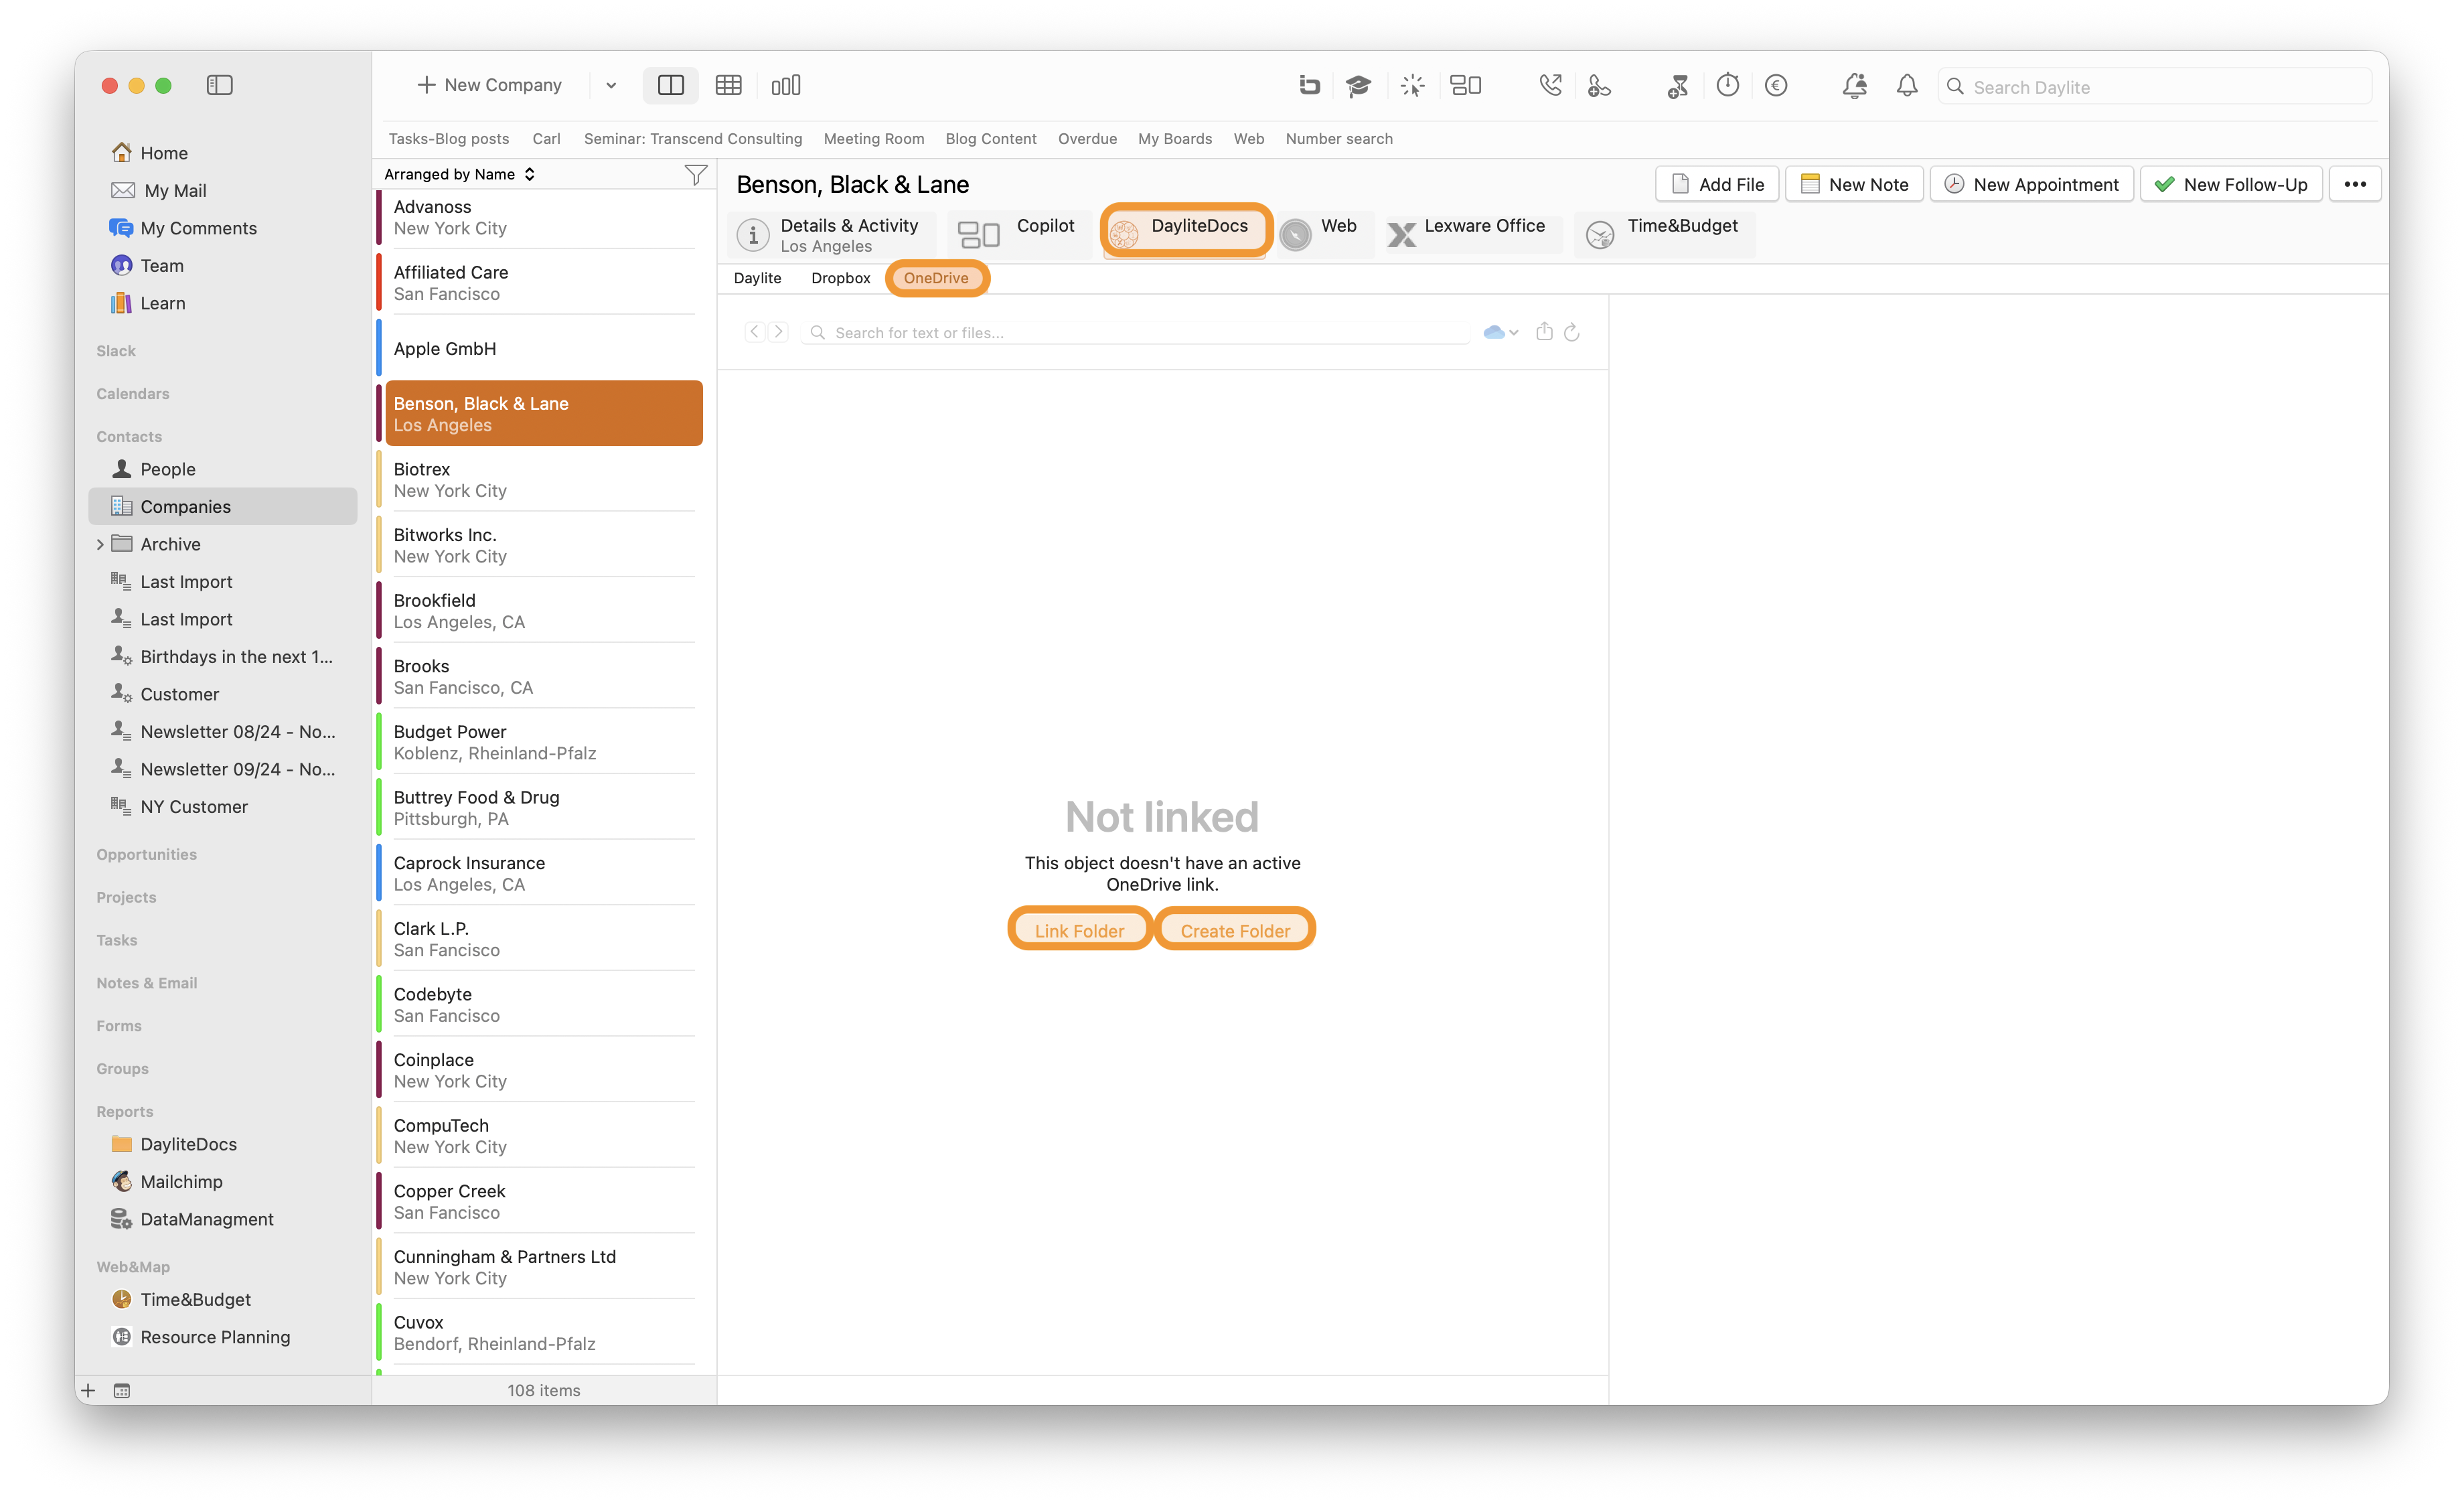Click the Create Folder button
This screenshot has width=2464, height=1504.
tap(1235, 930)
